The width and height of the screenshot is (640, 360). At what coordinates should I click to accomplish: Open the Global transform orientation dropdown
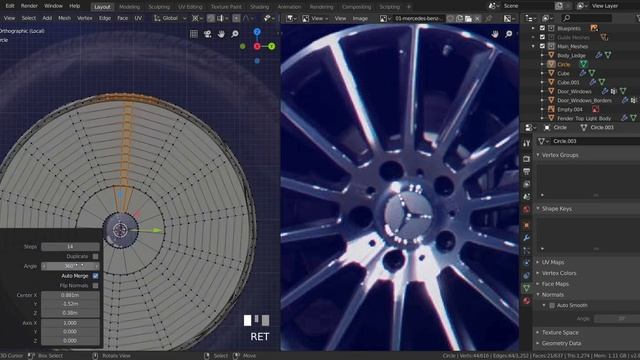coord(170,18)
